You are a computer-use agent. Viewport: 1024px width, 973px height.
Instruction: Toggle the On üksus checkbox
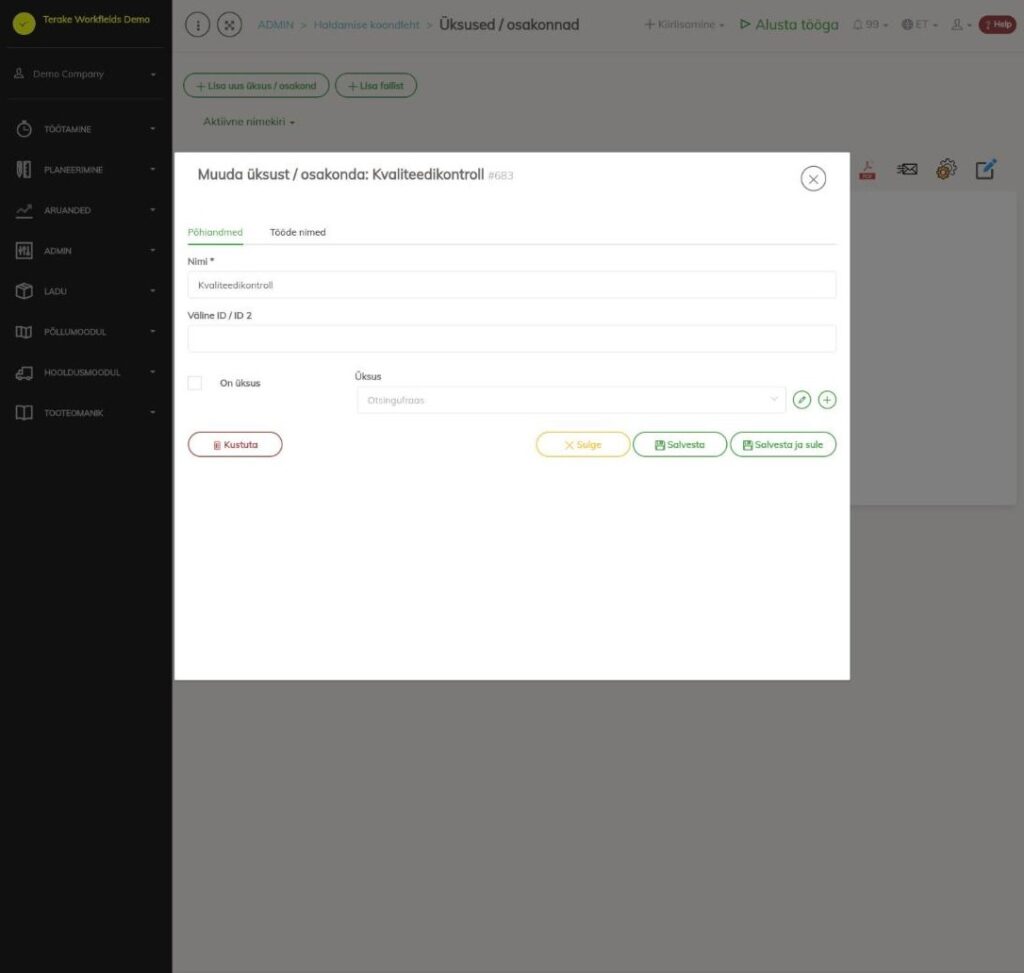pos(195,383)
